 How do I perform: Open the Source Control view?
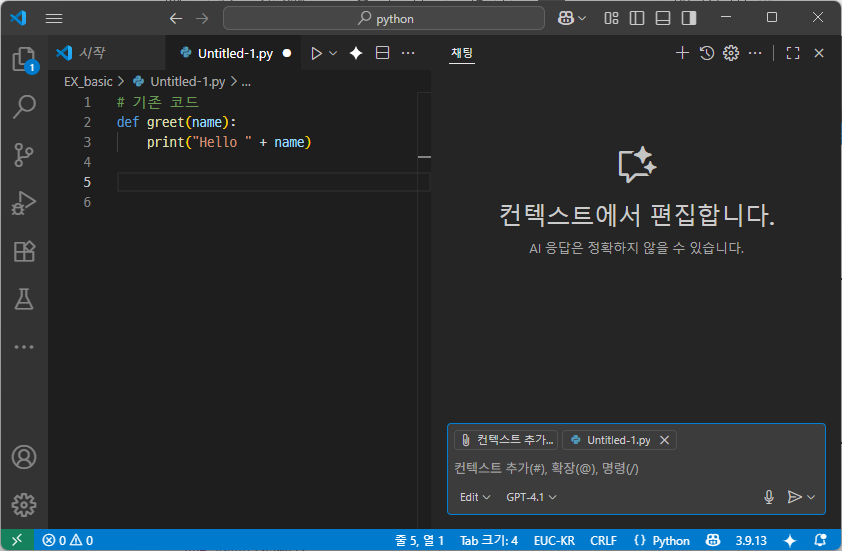point(24,155)
